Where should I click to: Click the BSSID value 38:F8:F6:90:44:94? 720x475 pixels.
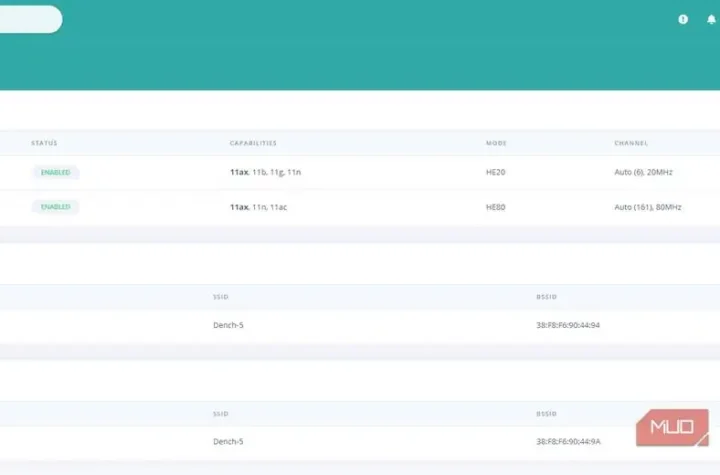(568, 325)
